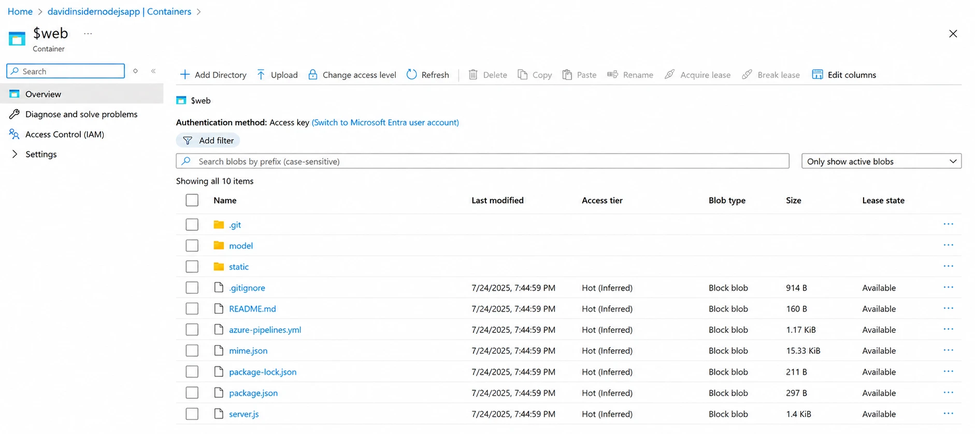Click the Search blobs by prefix field

point(483,162)
